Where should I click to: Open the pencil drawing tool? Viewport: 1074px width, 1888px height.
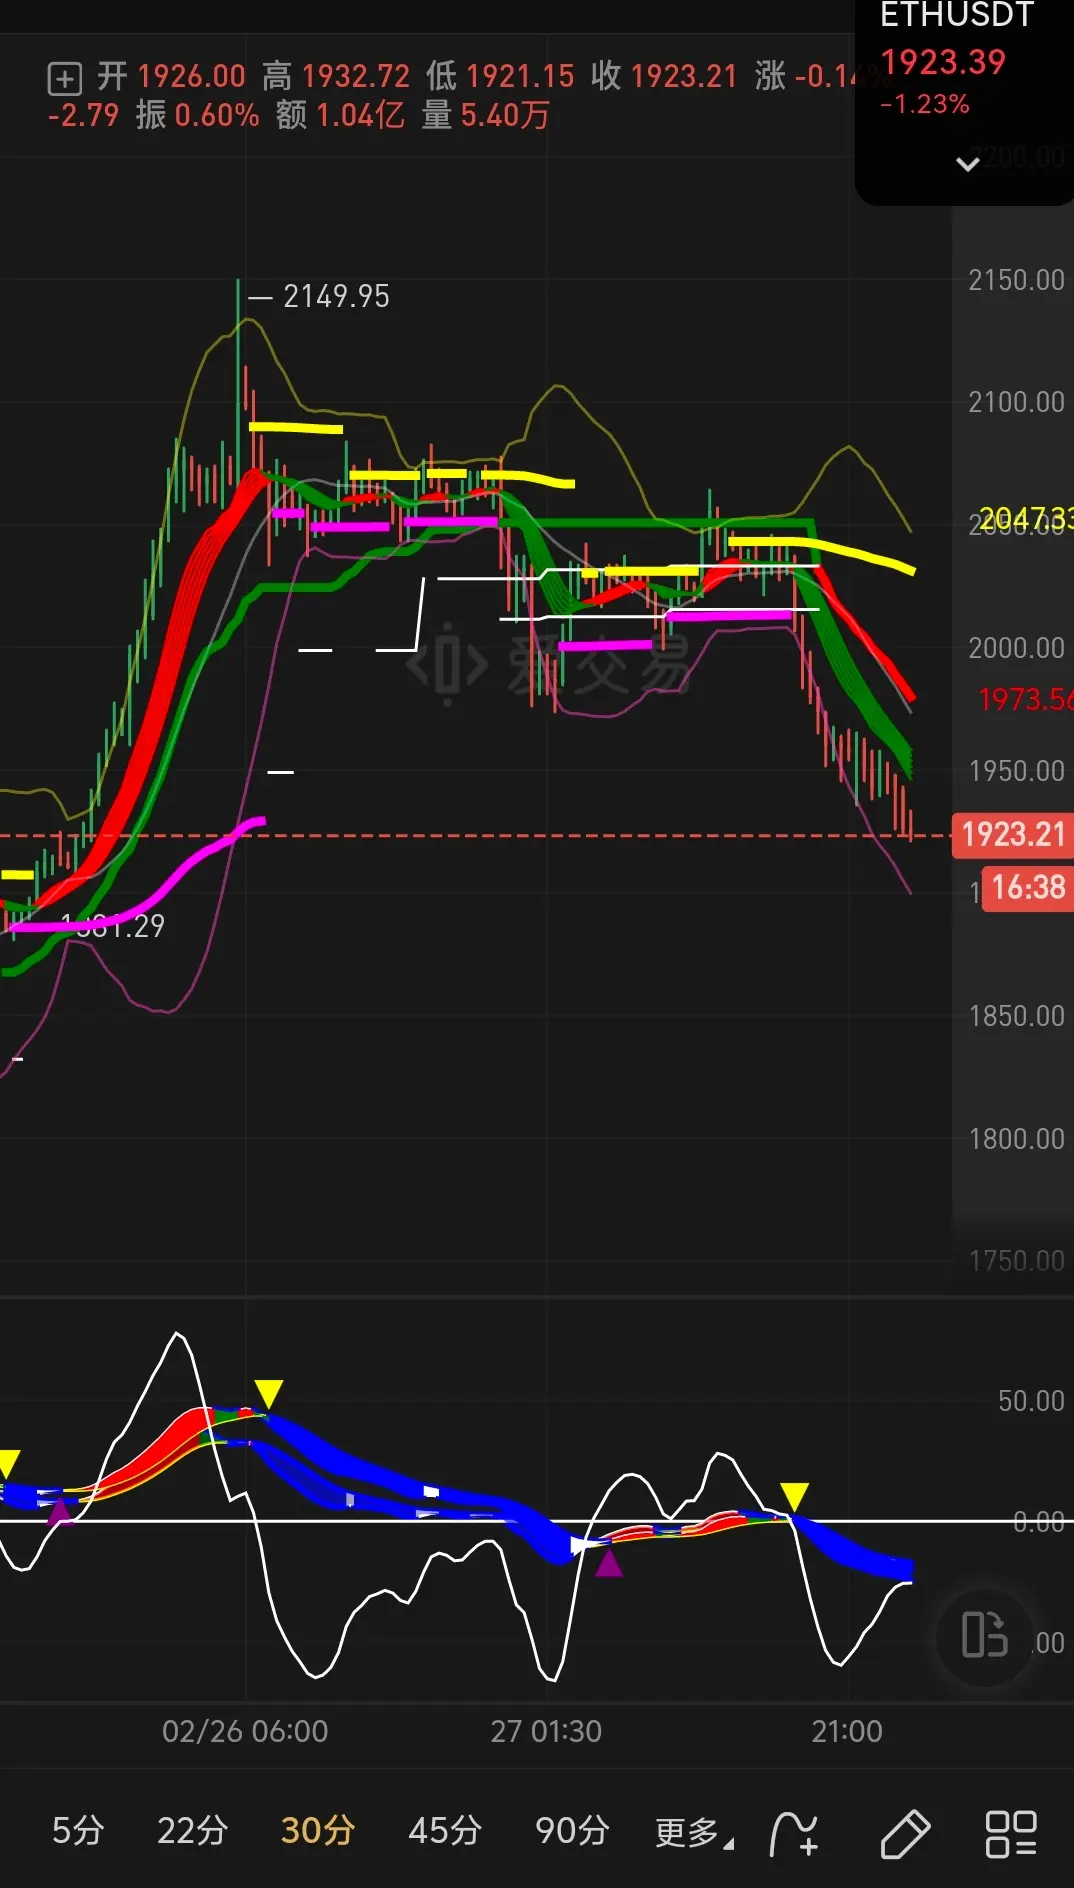click(905, 1834)
